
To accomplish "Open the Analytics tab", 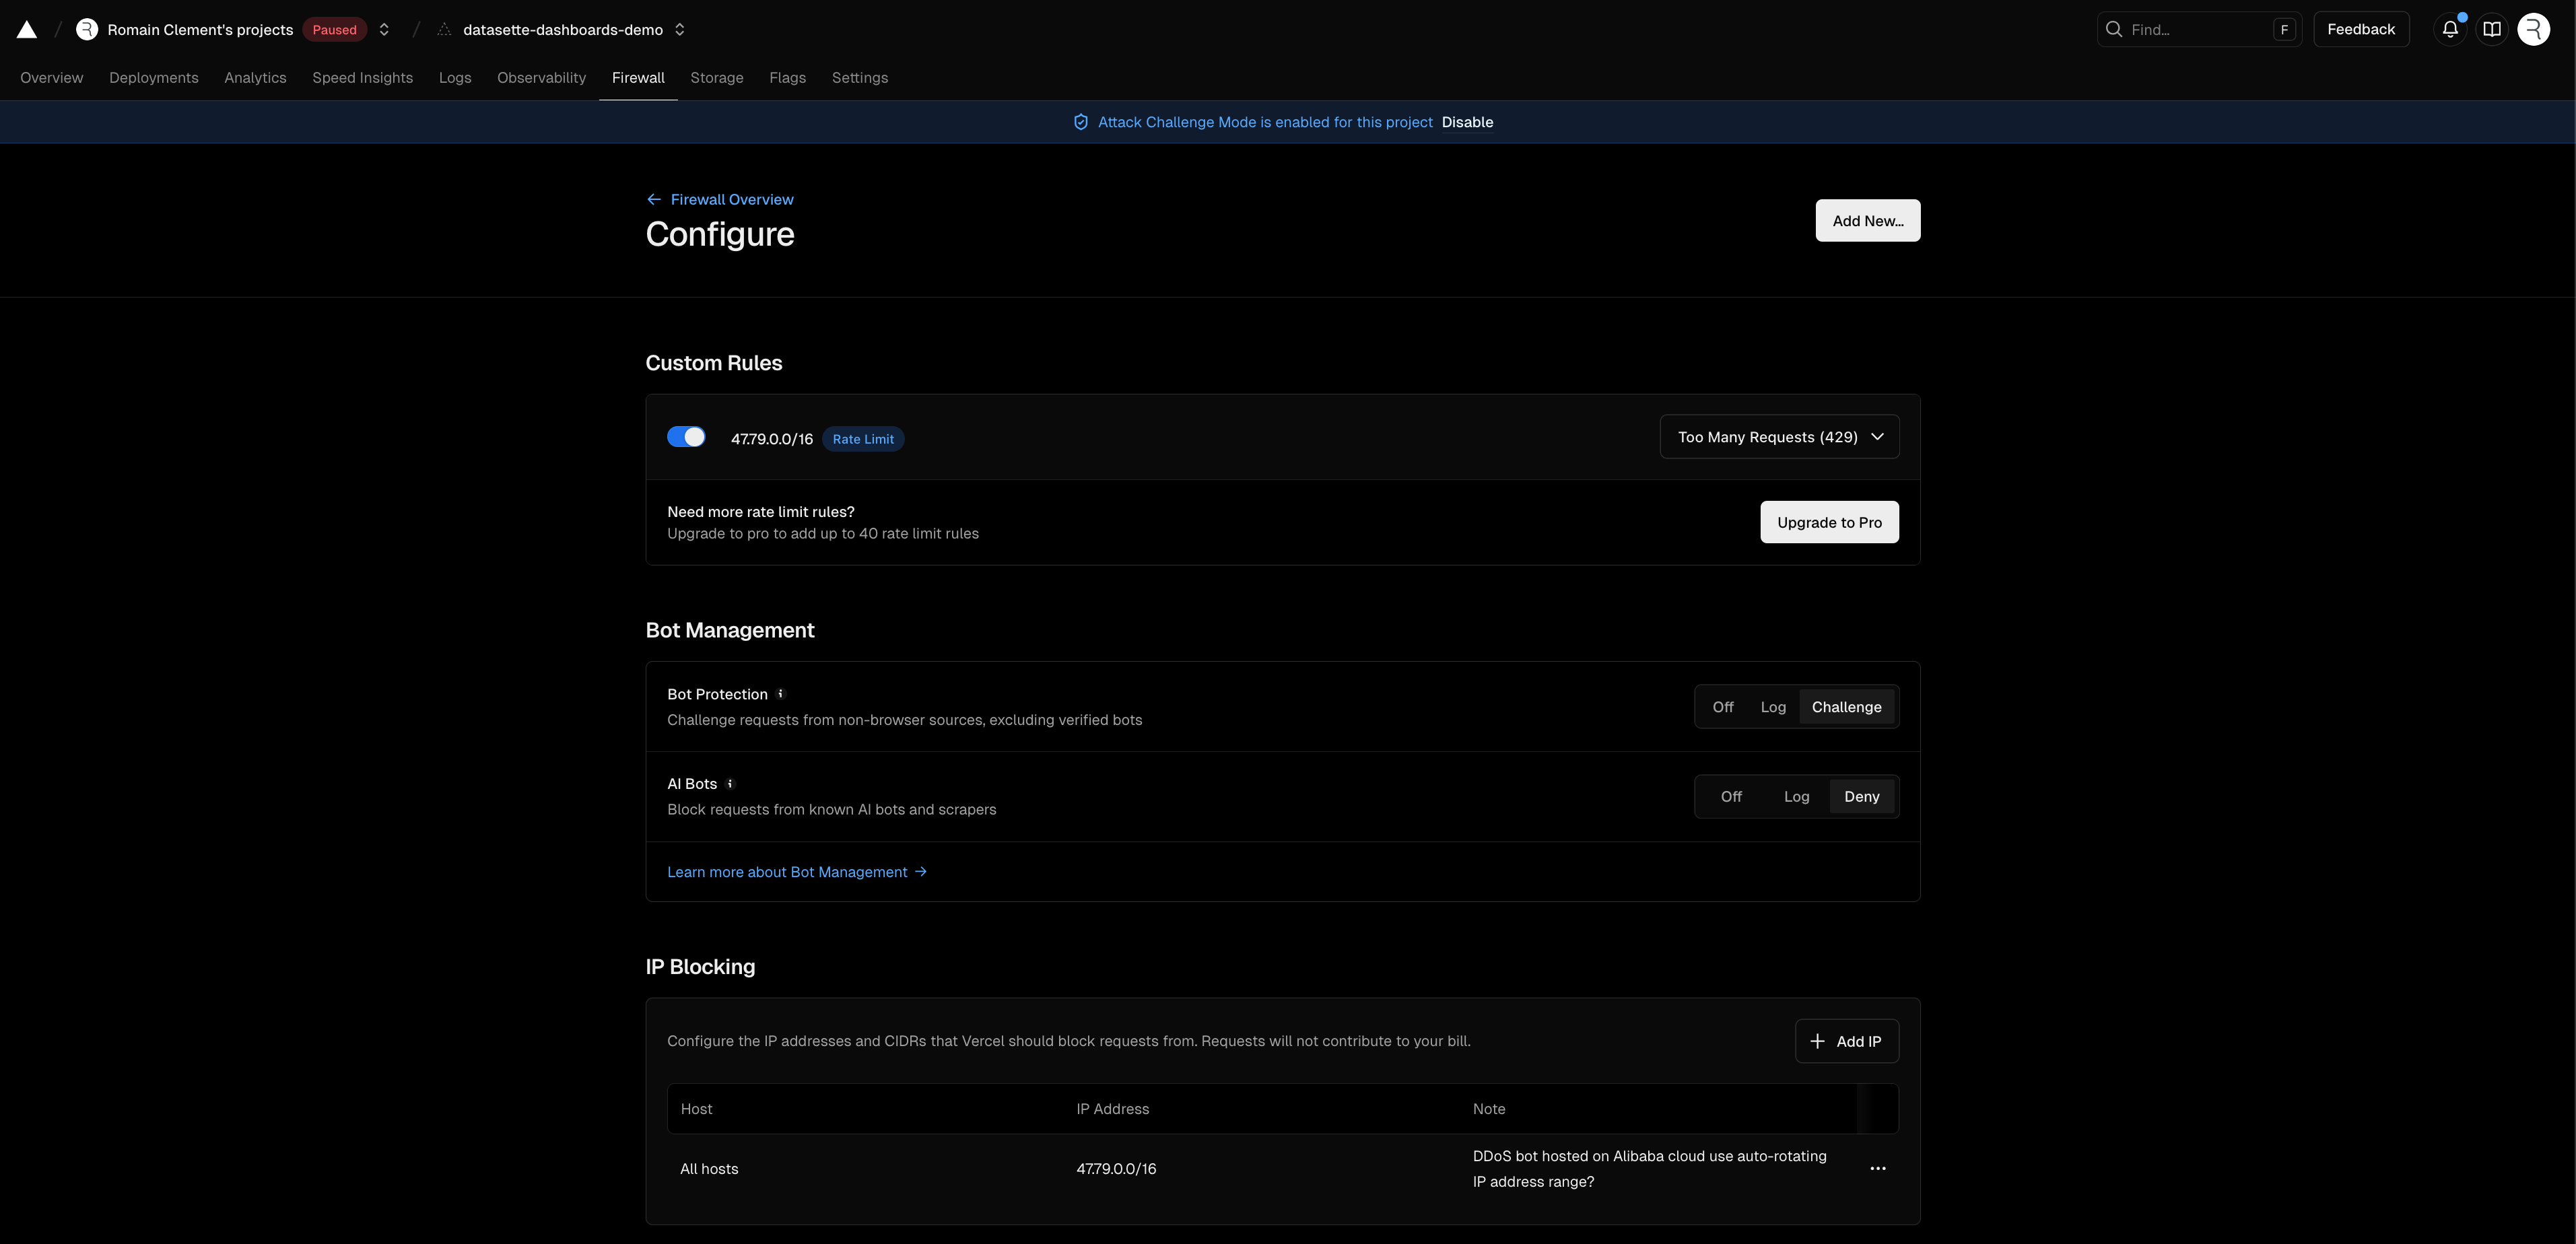I will click(255, 78).
